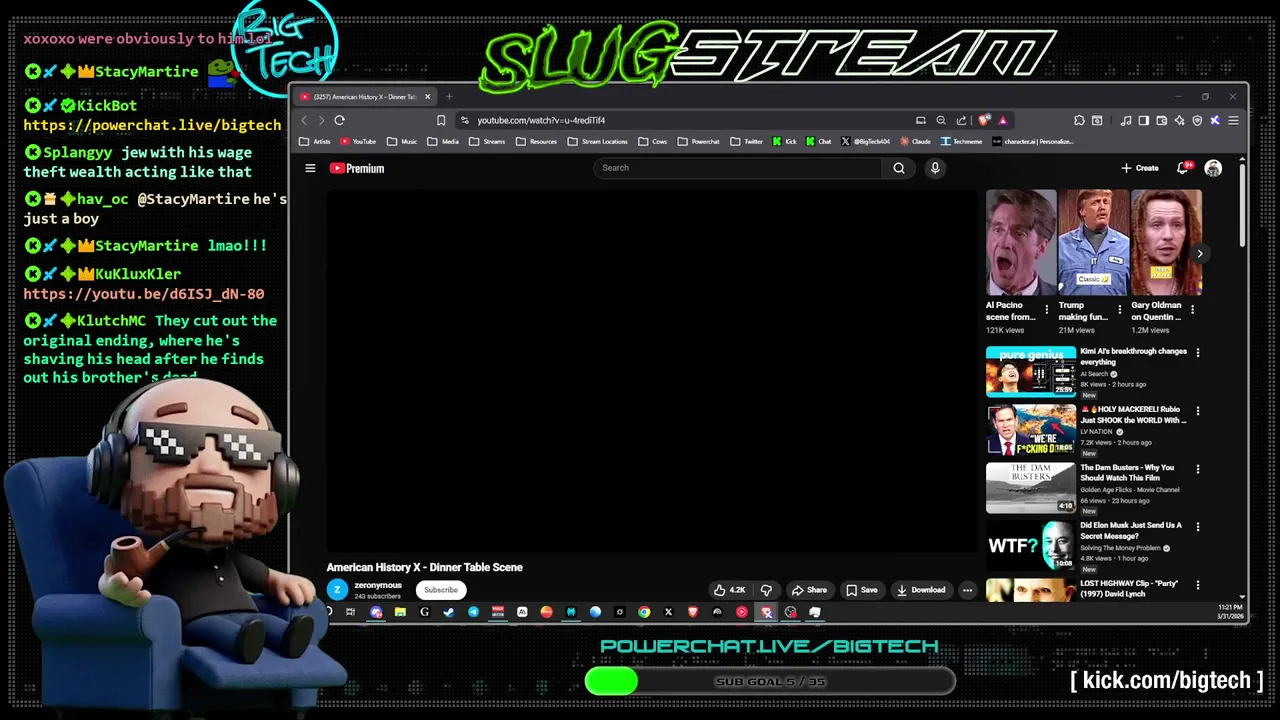Open the Al Pacino scene short thumbnail

1021,243
